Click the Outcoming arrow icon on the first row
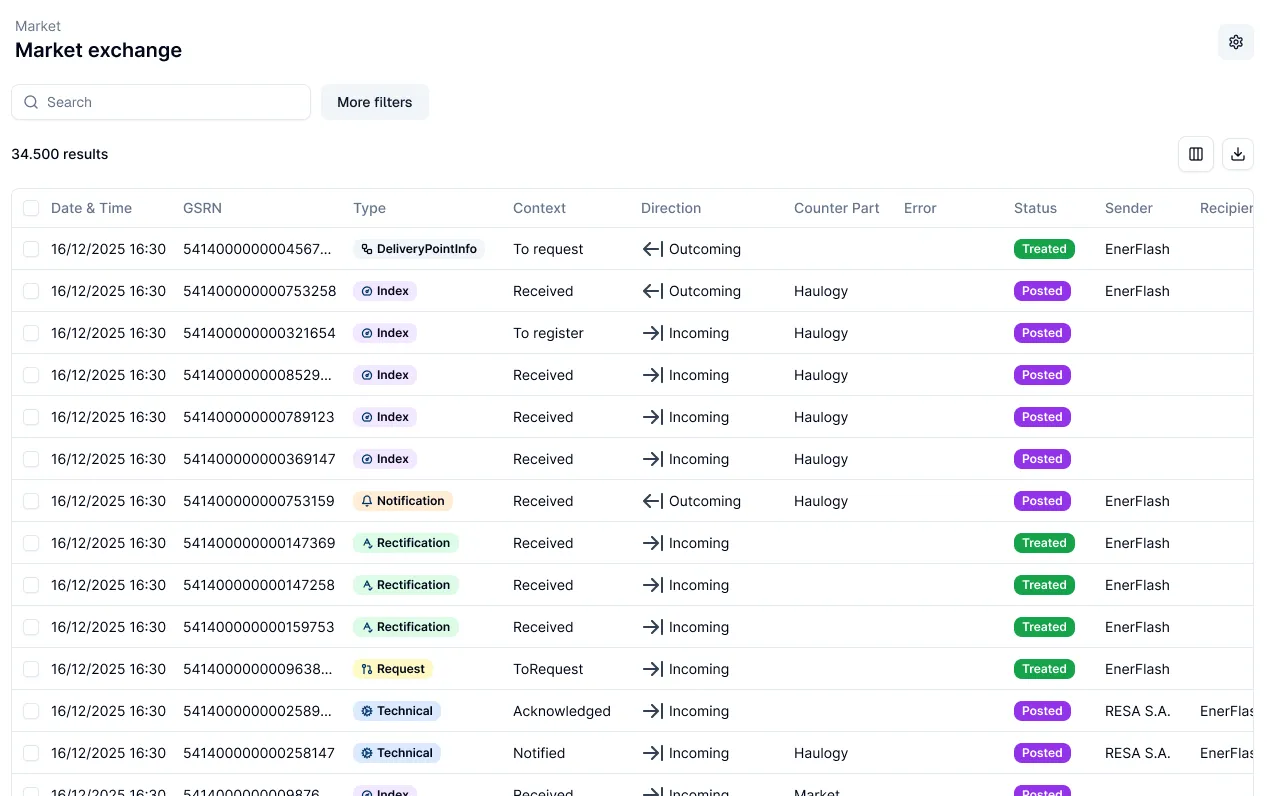Screen dimensions: 1267x796 [652, 249]
